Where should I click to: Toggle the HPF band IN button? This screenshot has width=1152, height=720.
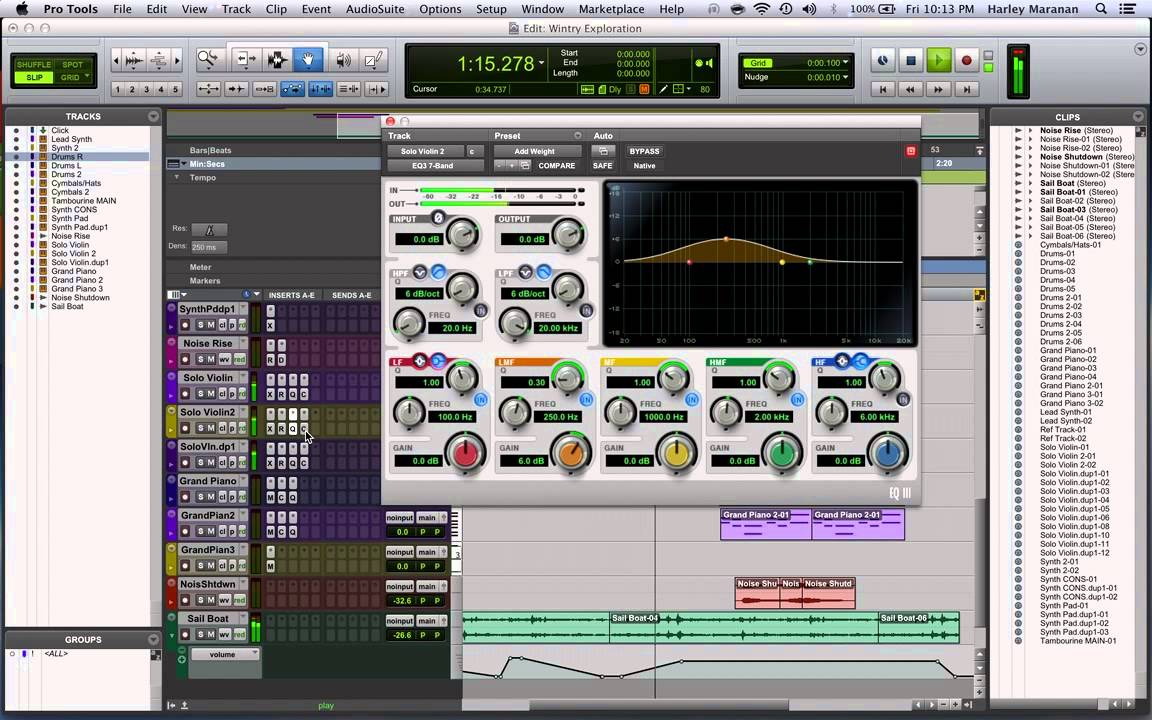click(x=480, y=311)
